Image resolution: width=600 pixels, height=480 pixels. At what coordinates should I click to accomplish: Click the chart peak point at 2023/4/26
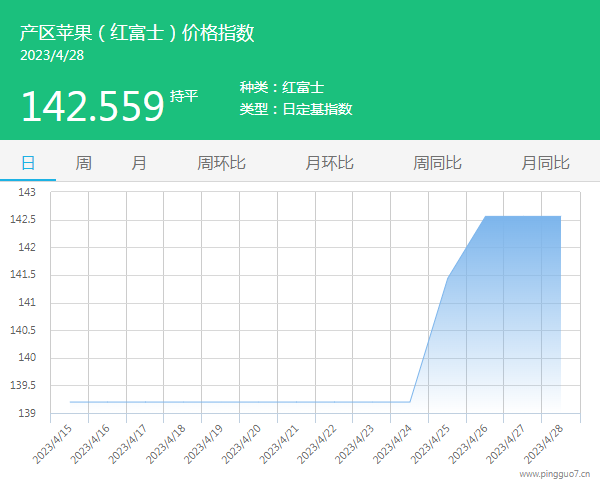point(486,217)
